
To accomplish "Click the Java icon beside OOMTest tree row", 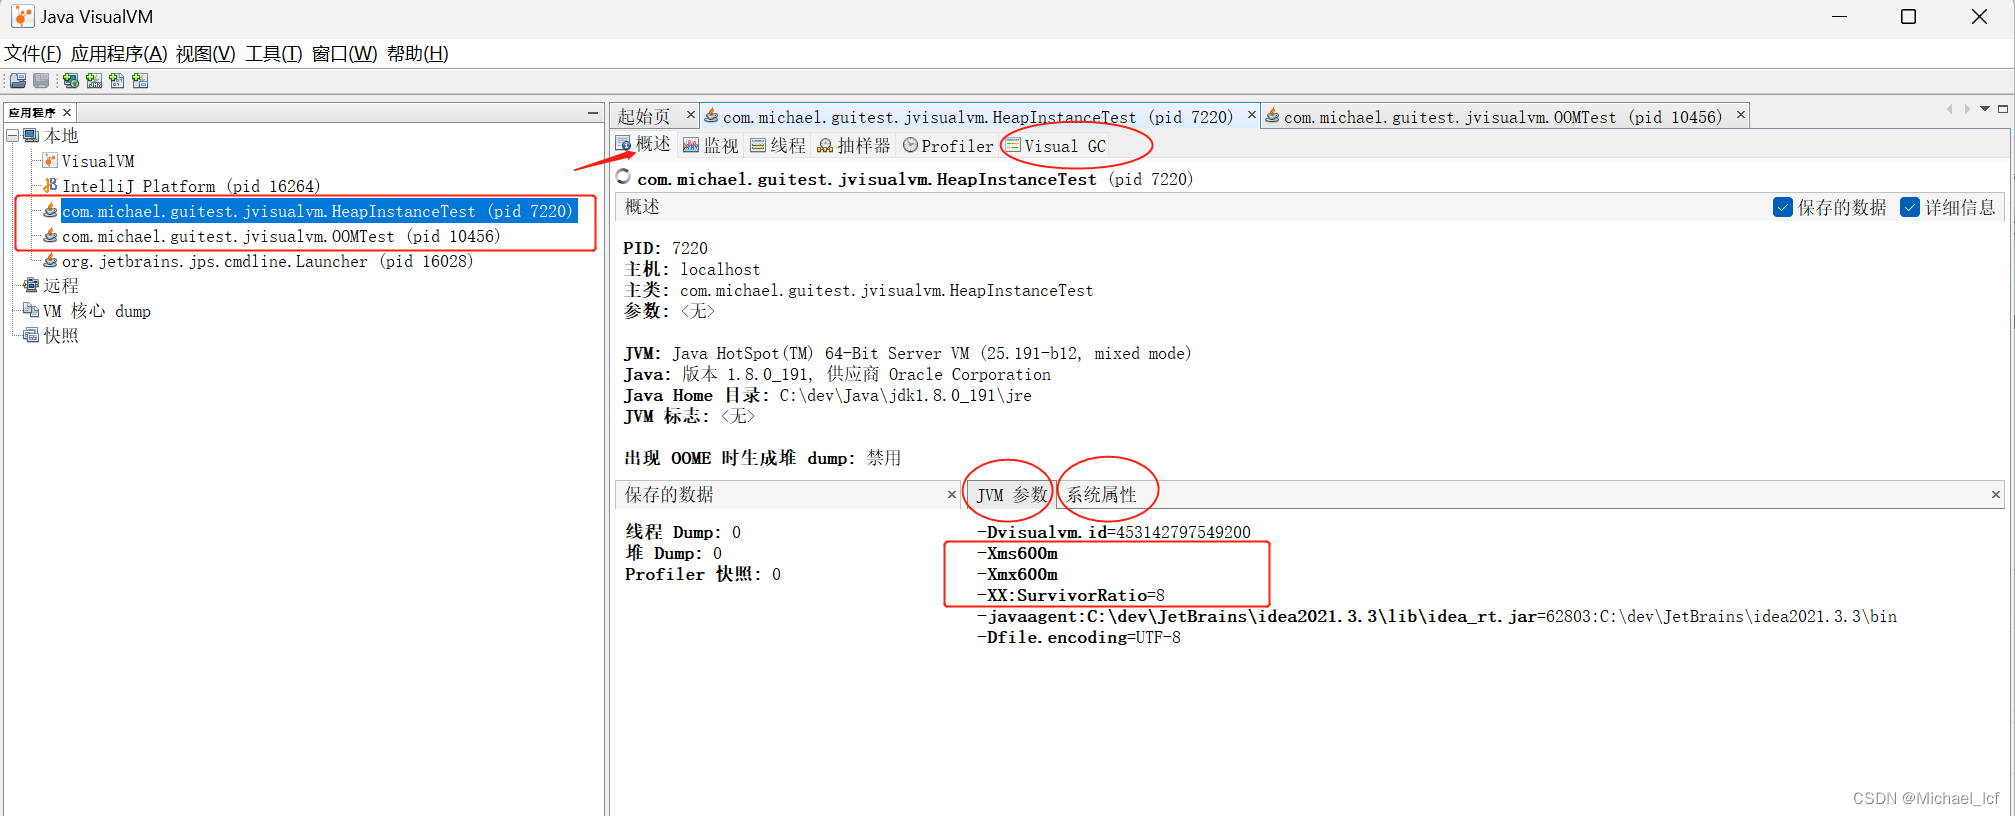I will [x=50, y=235].
